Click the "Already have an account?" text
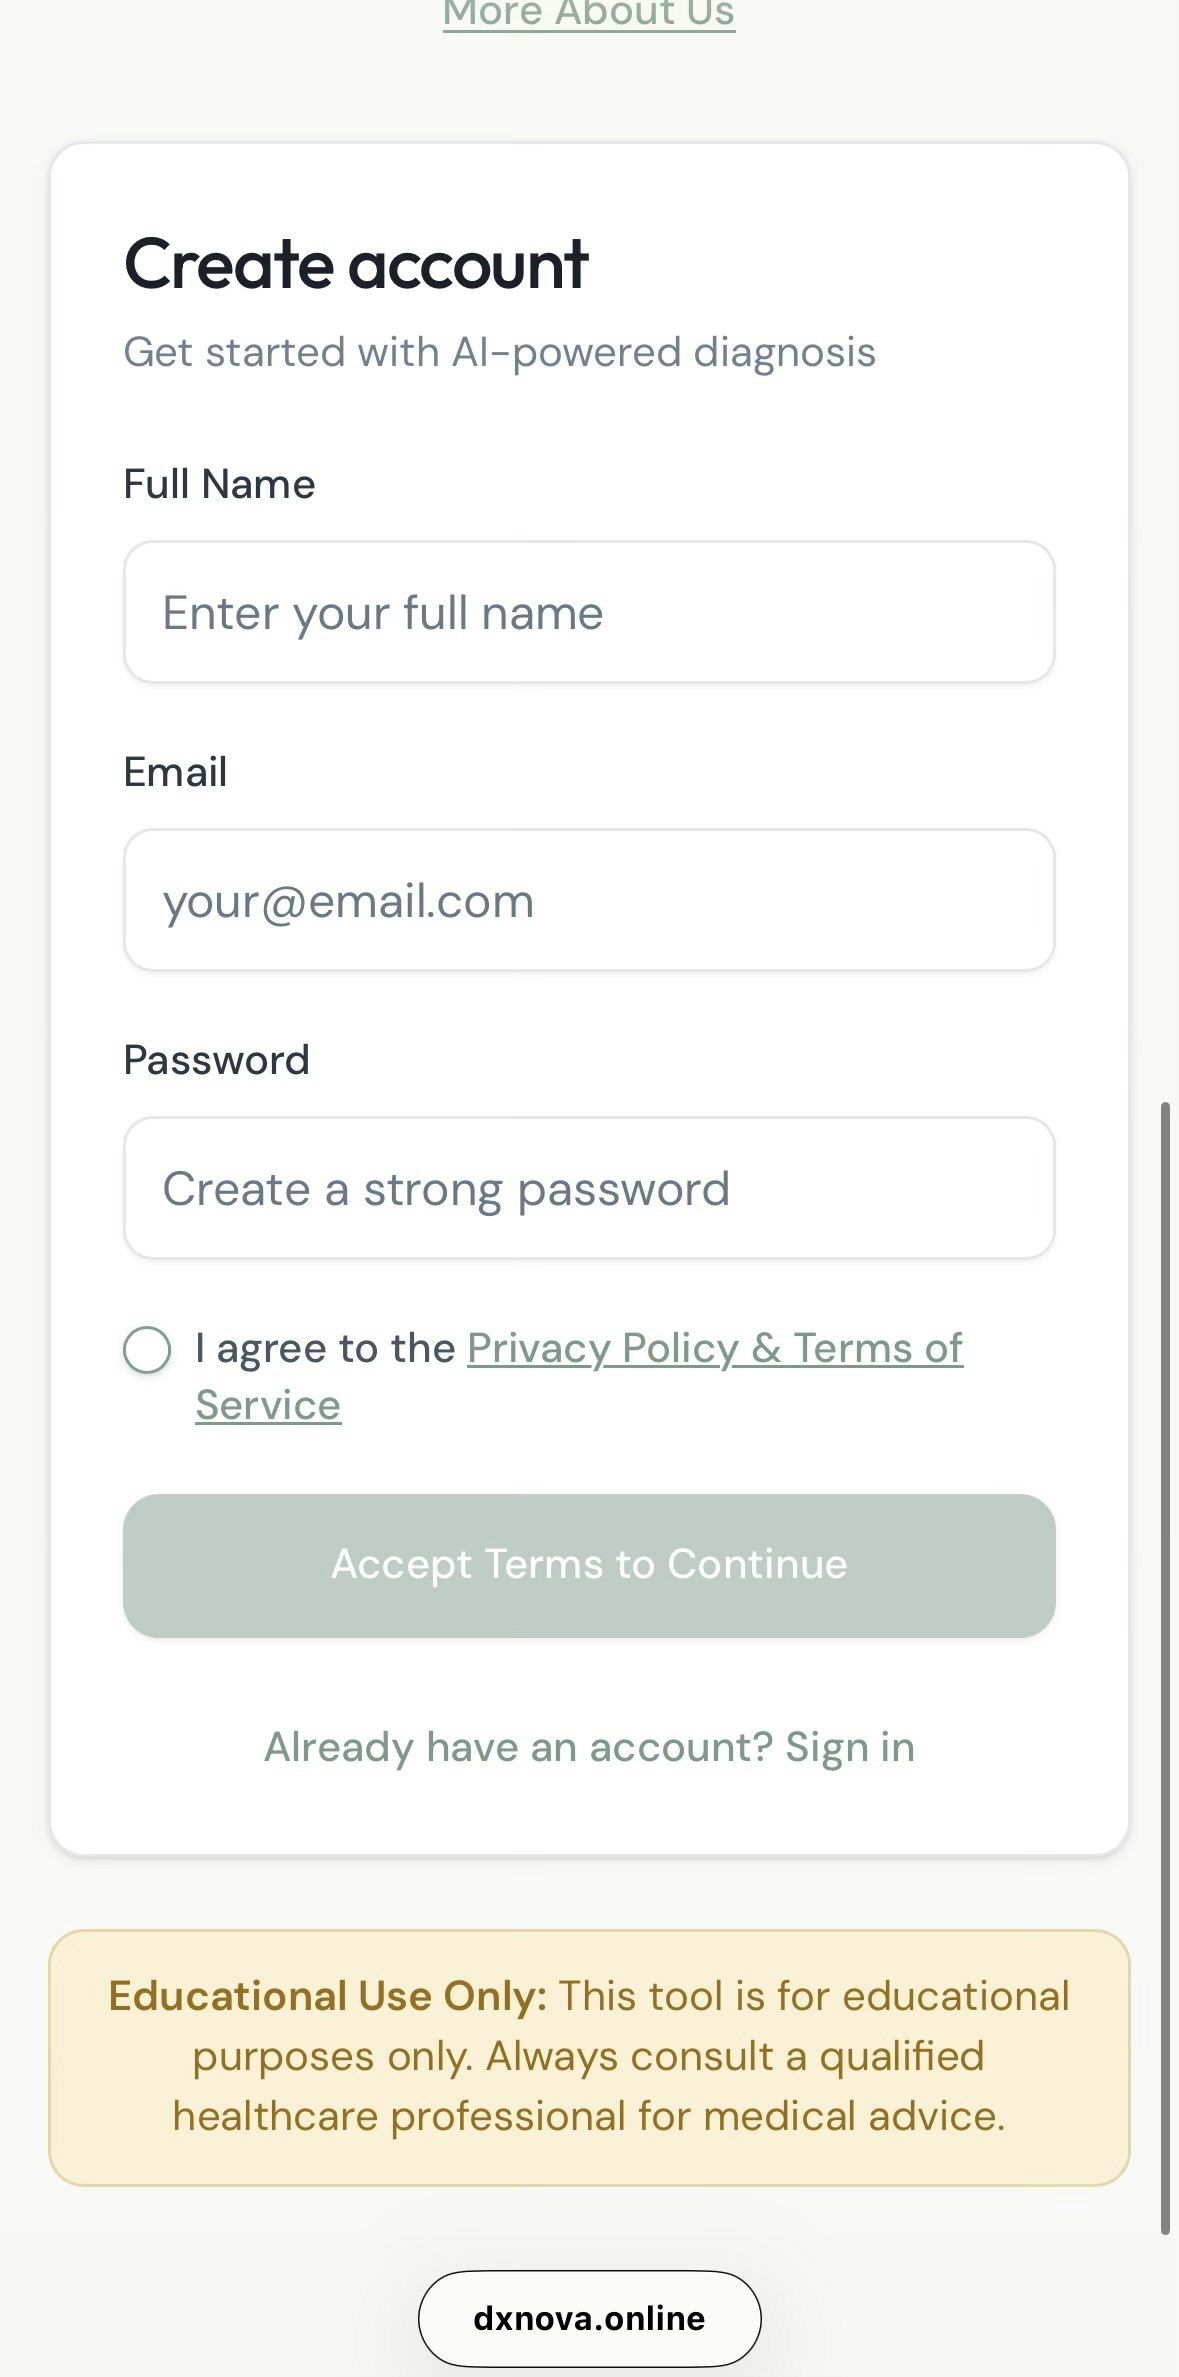This screenshot has height=2377, width=1179. coord(518,1747)
